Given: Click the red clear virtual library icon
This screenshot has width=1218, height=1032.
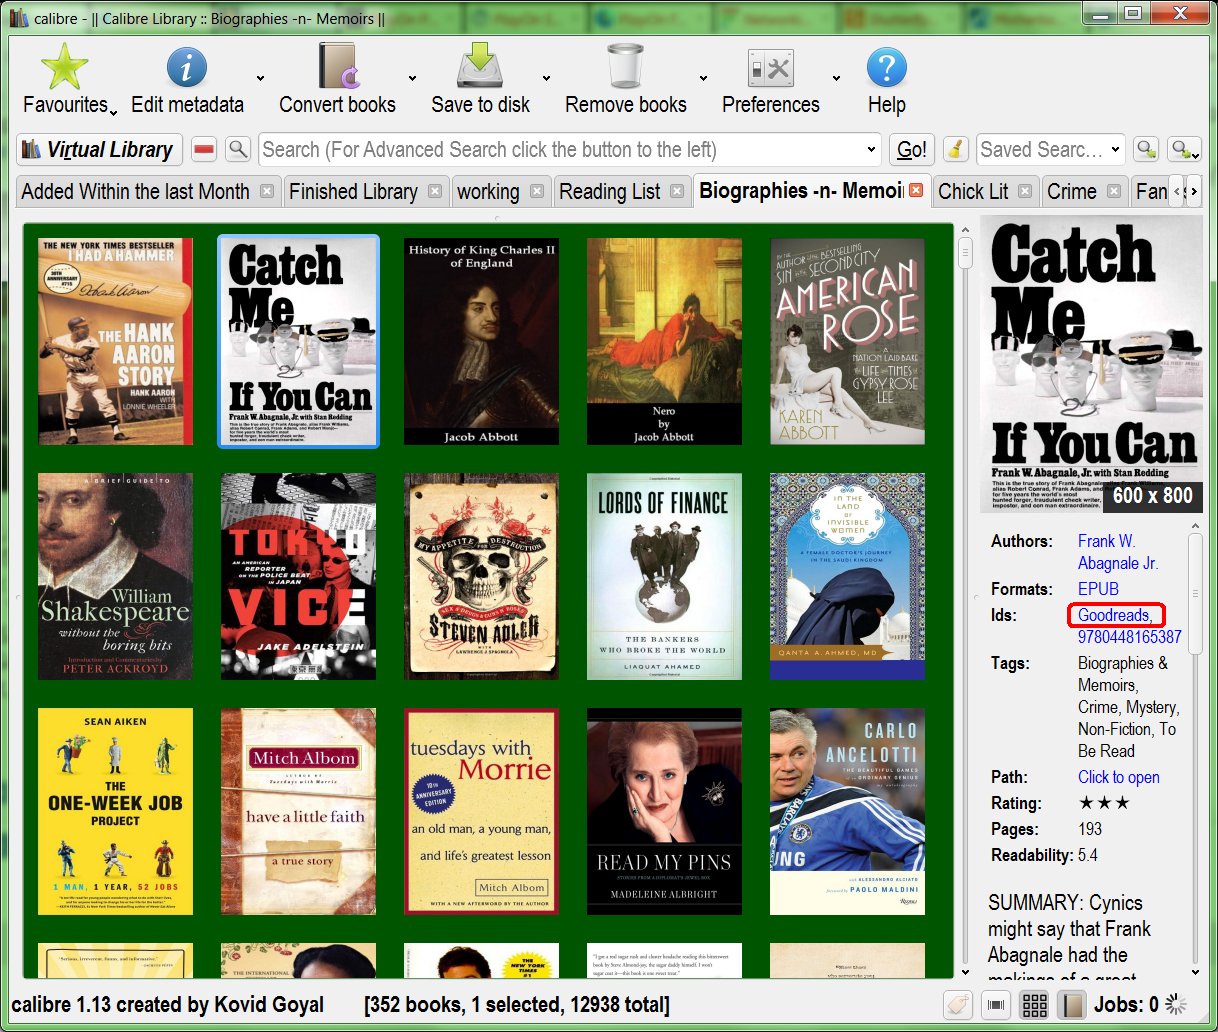Looking at the screenshot, I should coord(204,150).
